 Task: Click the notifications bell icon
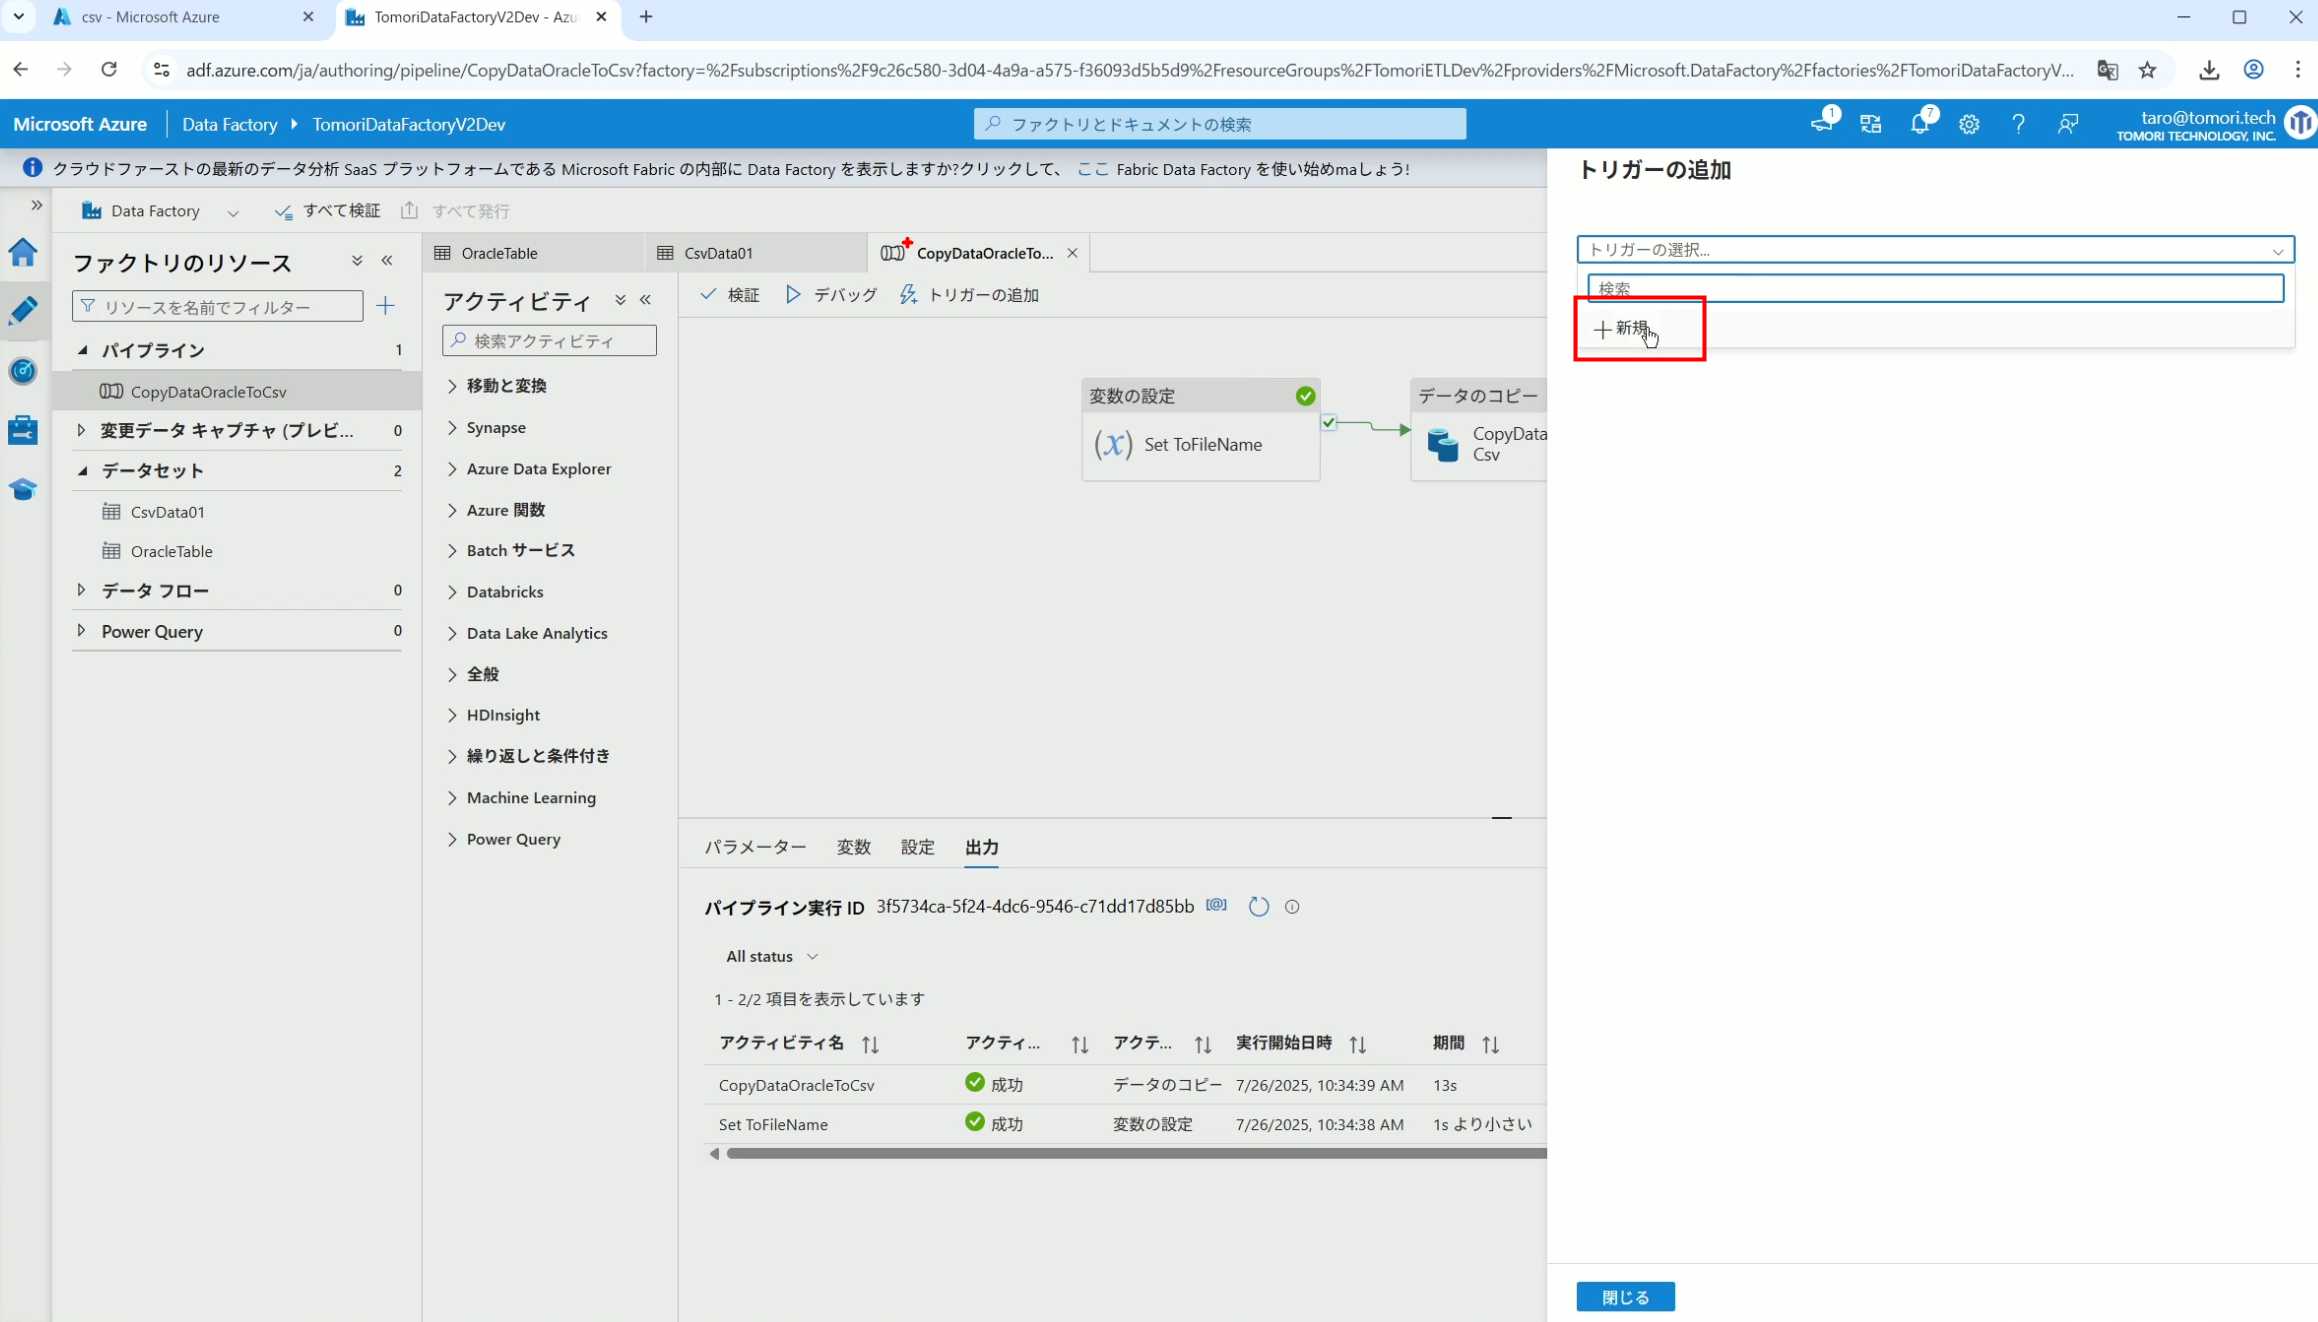(1919, 125)
